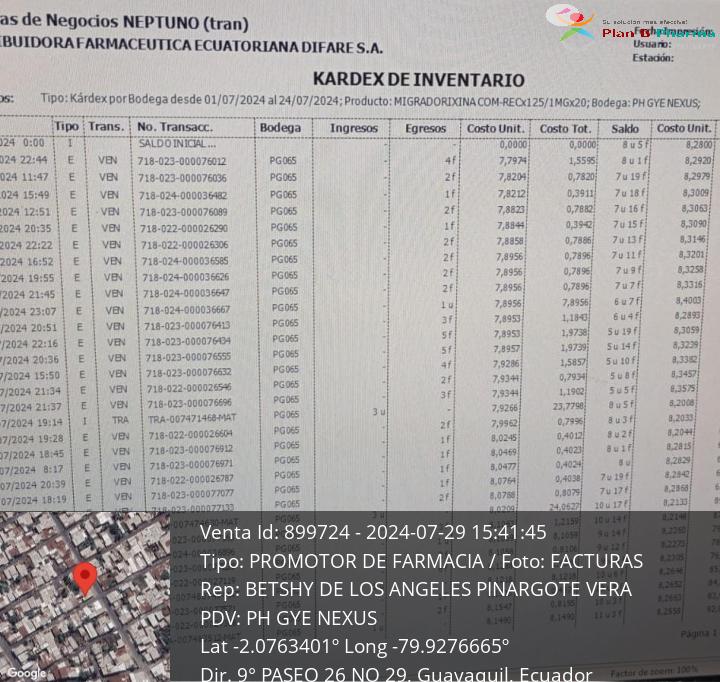Select the Ingresos column header

click(x=354, y=128)
